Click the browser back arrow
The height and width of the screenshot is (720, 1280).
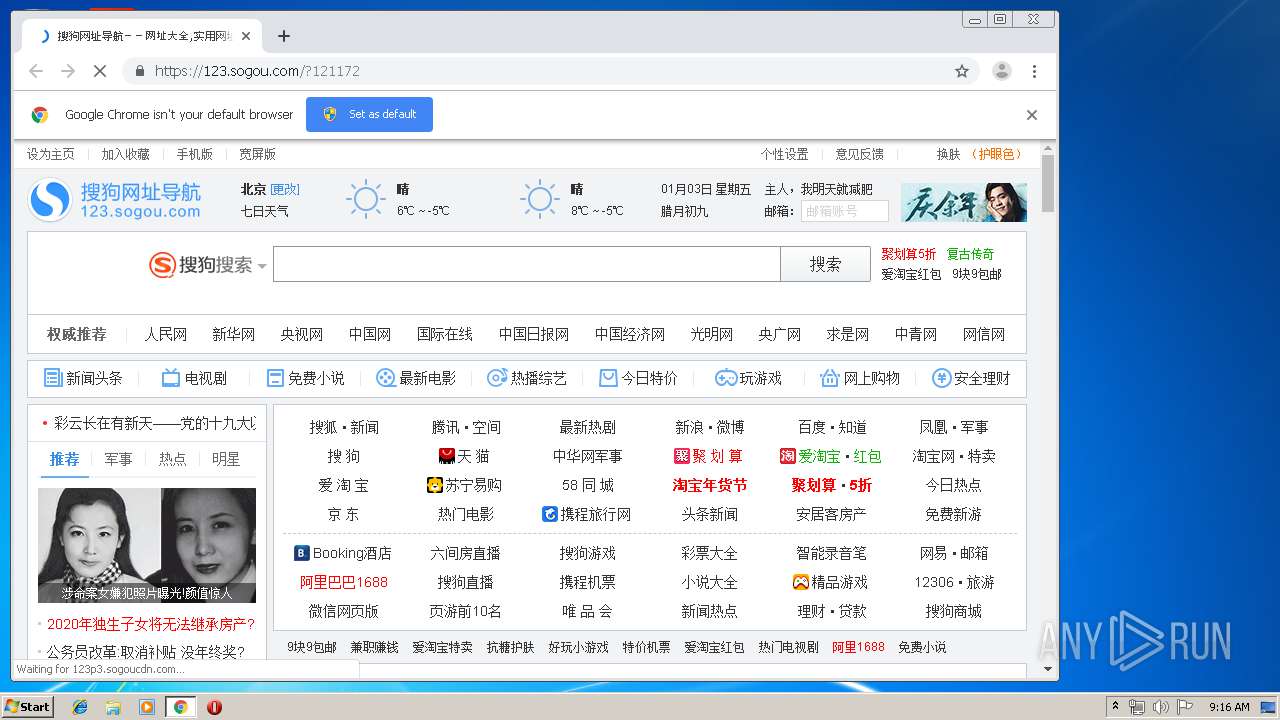[x=36, y=71]
